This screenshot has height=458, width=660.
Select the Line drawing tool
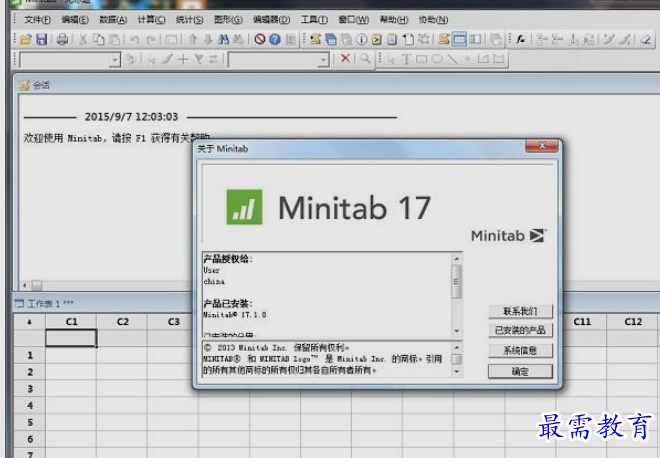click(x=452, y=59)
